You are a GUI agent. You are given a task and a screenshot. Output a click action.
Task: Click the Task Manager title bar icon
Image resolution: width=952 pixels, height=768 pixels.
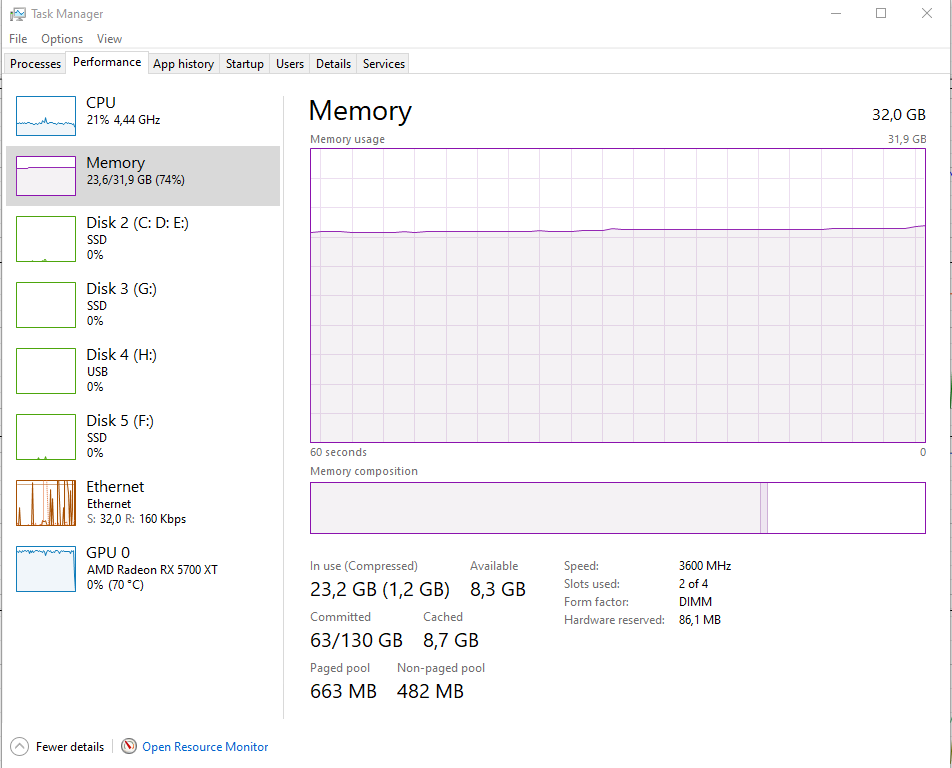point(17,14)
